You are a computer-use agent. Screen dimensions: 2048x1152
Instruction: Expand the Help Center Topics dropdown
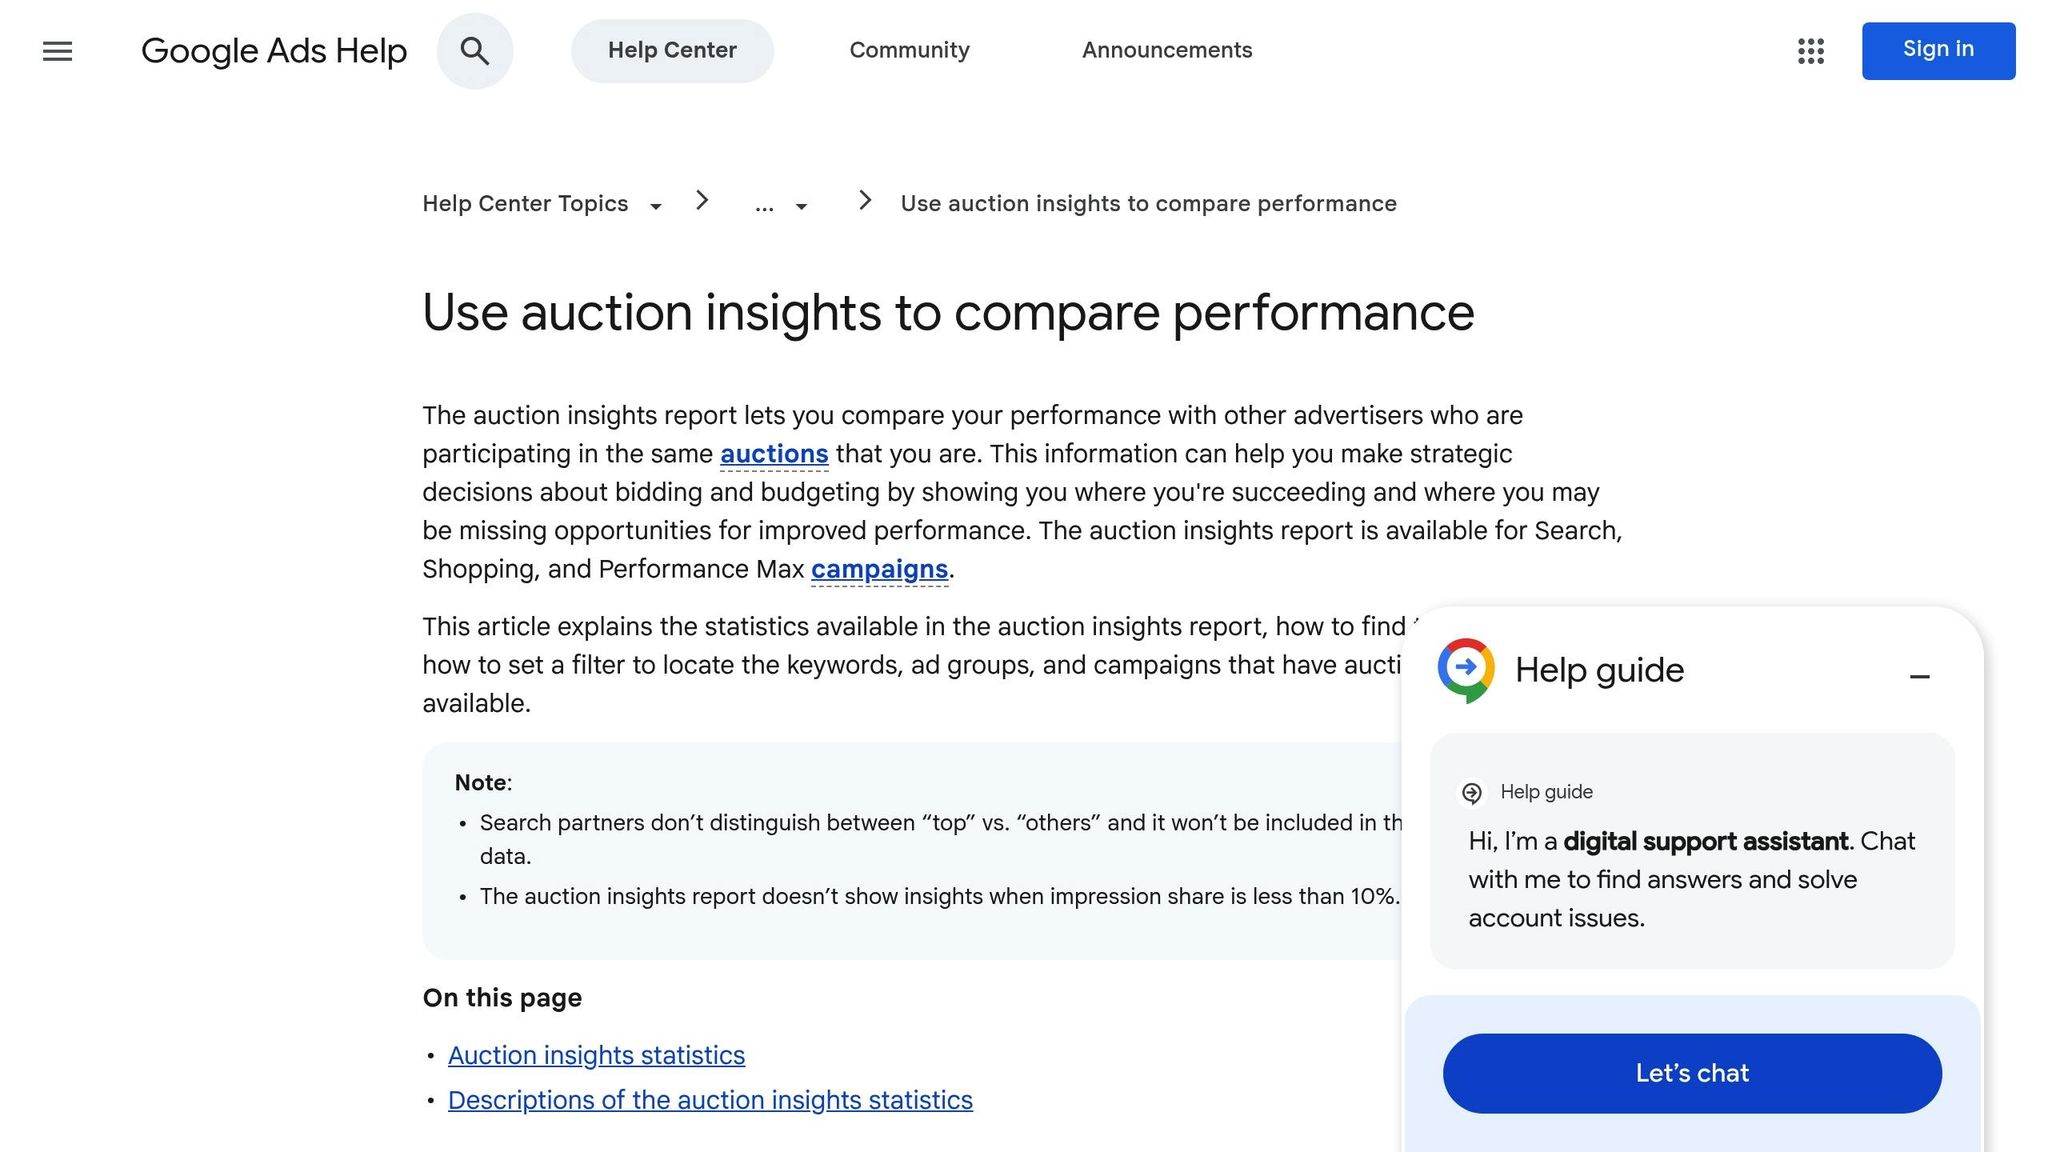656,206
